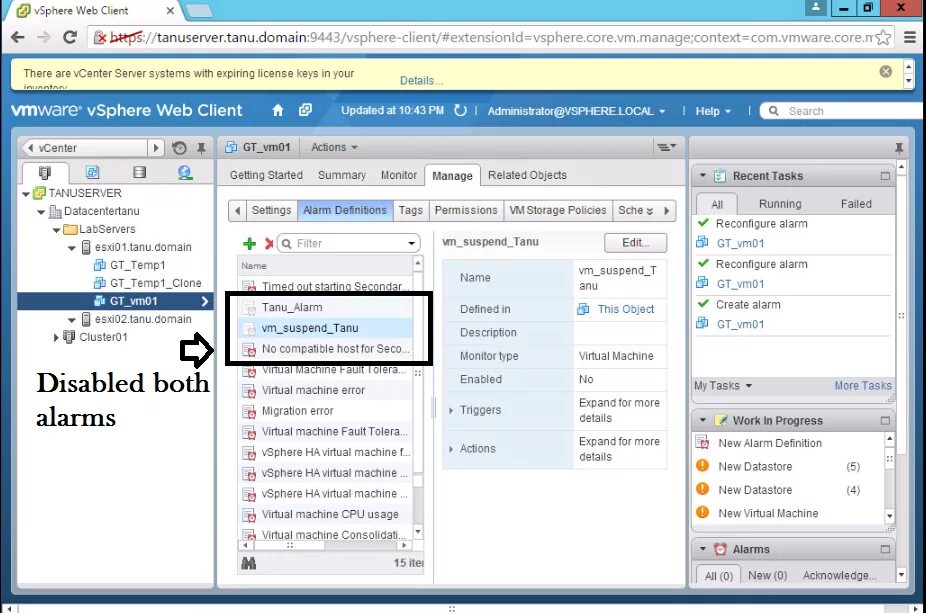Click the navigator history icon
The width and height of the screenshot is (926, 613).
pos(180,148)
